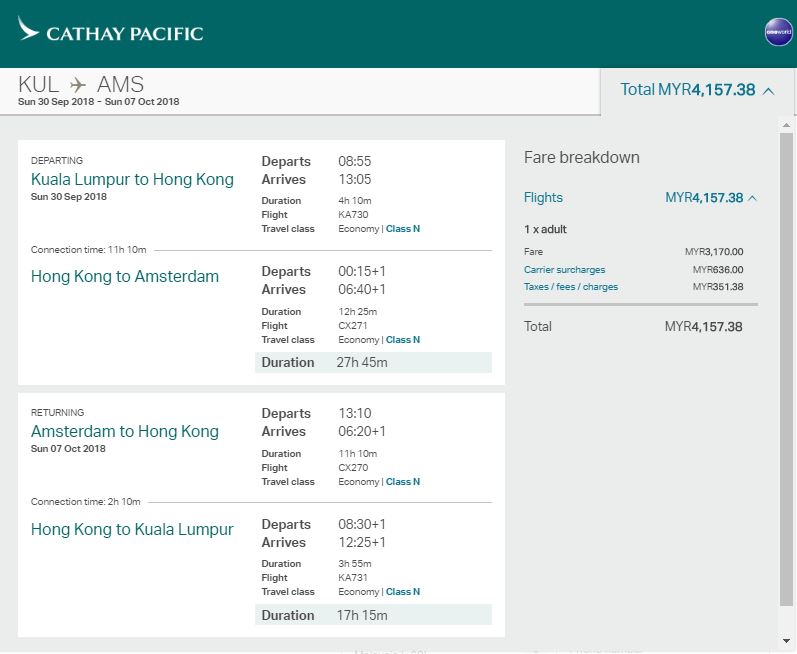Viewport: 797px width, 654px height.
Task: Open the Taxes / fees / charges link
Action: coord(571,287)
